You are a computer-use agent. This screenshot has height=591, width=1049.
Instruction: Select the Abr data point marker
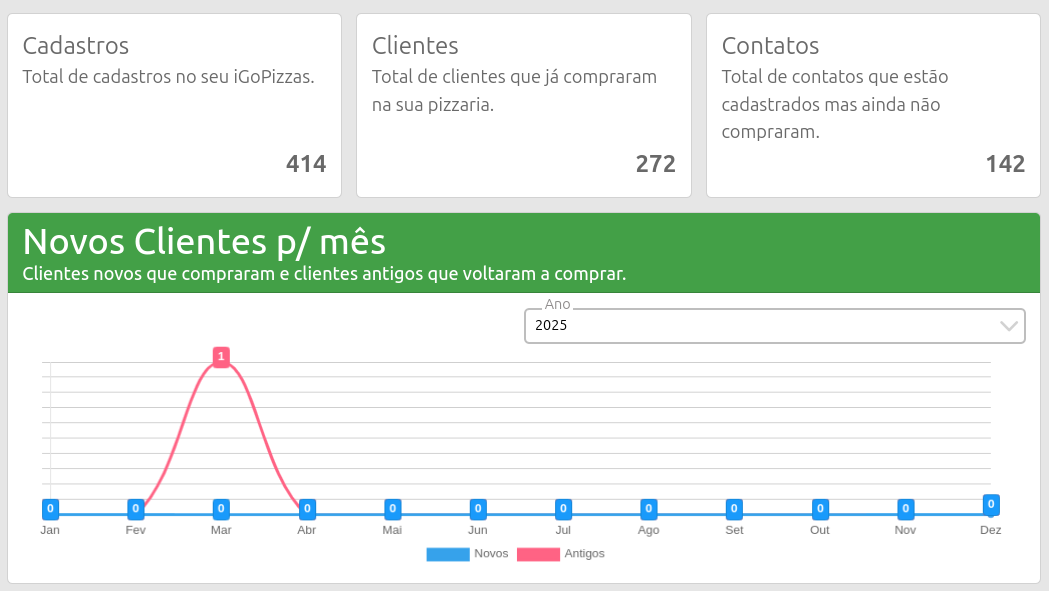(x=307, y=508)
